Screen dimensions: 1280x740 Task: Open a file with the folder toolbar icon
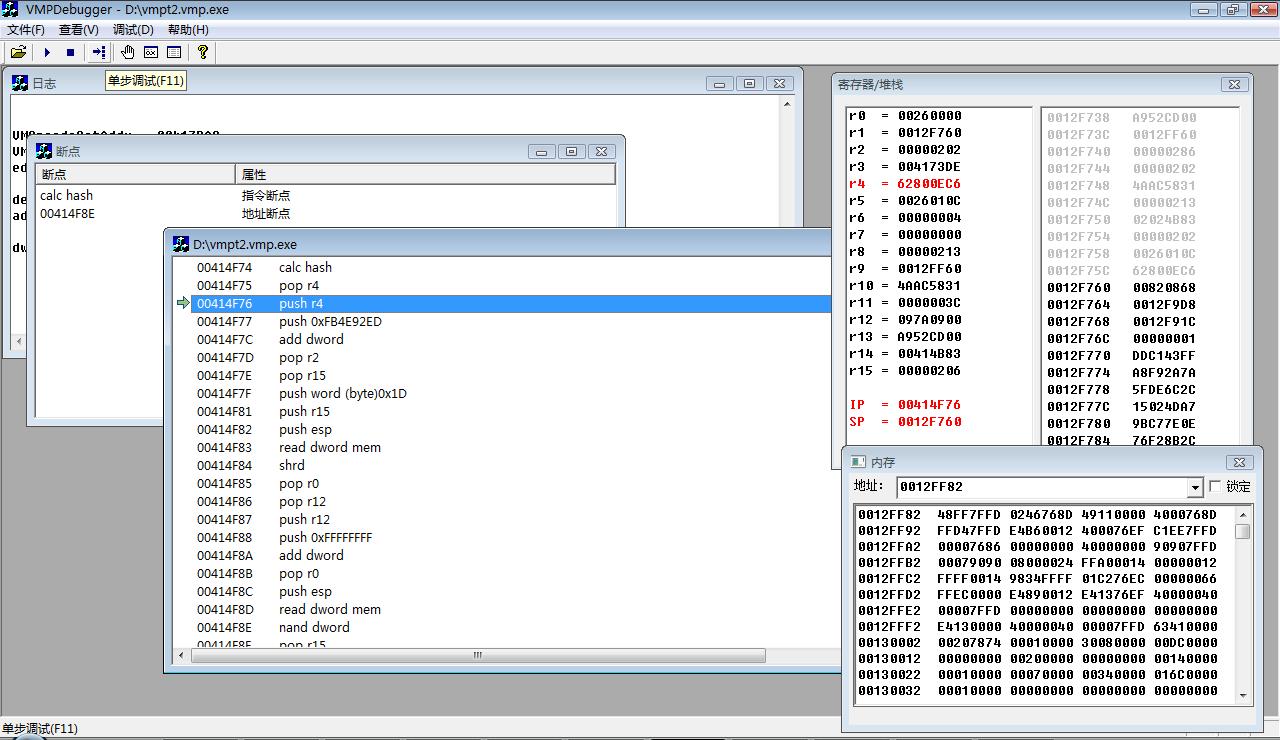18,52
